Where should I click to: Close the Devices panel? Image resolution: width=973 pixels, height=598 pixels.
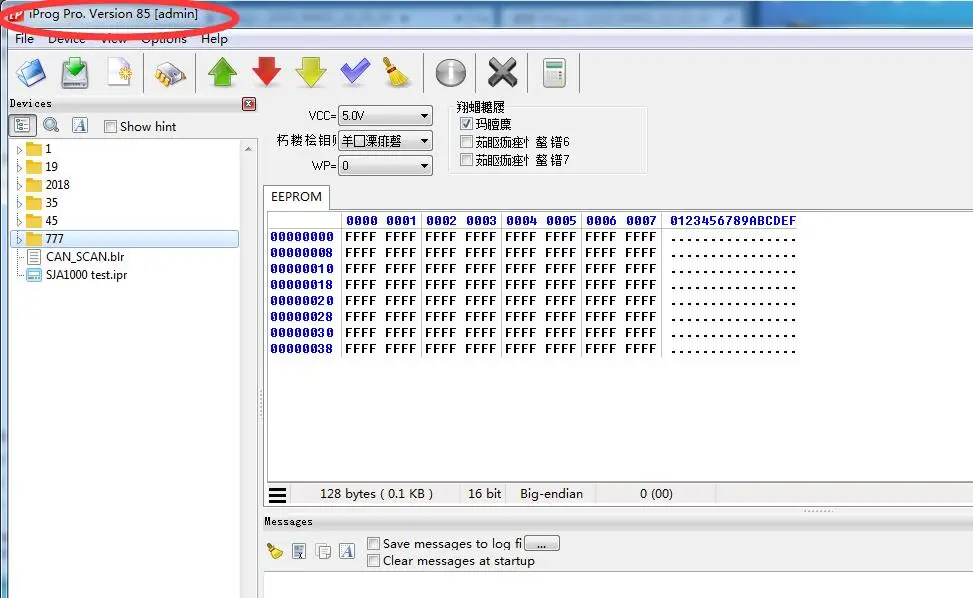(x=249, y=104)
